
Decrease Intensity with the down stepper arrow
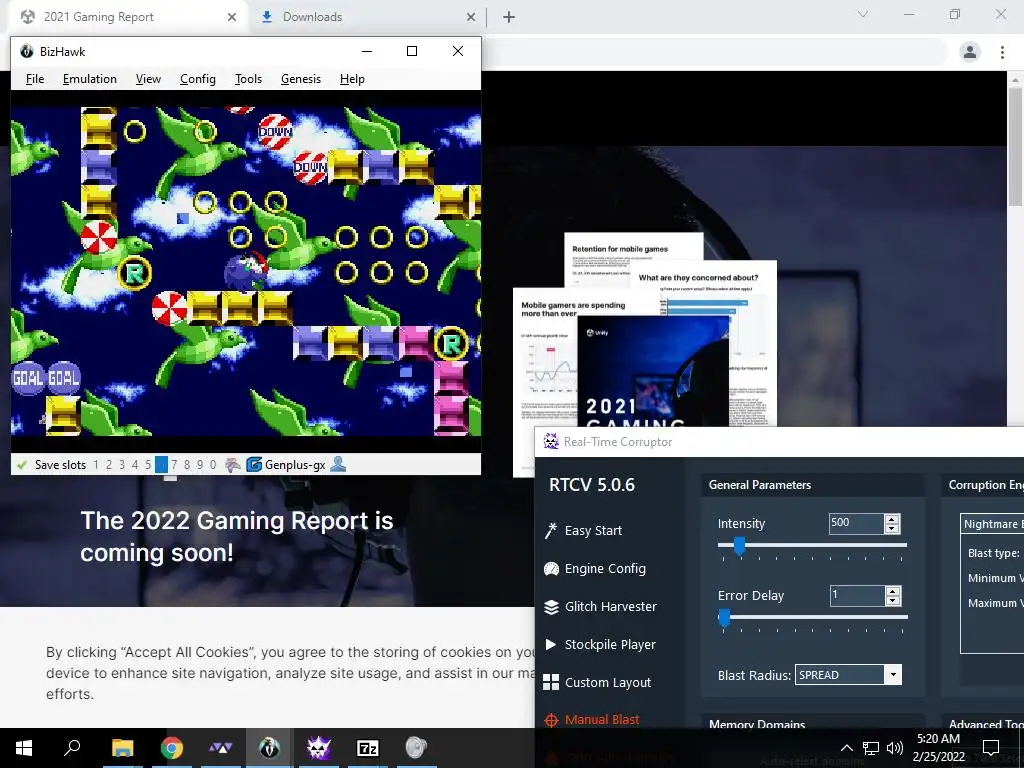[x=892, y=528]
